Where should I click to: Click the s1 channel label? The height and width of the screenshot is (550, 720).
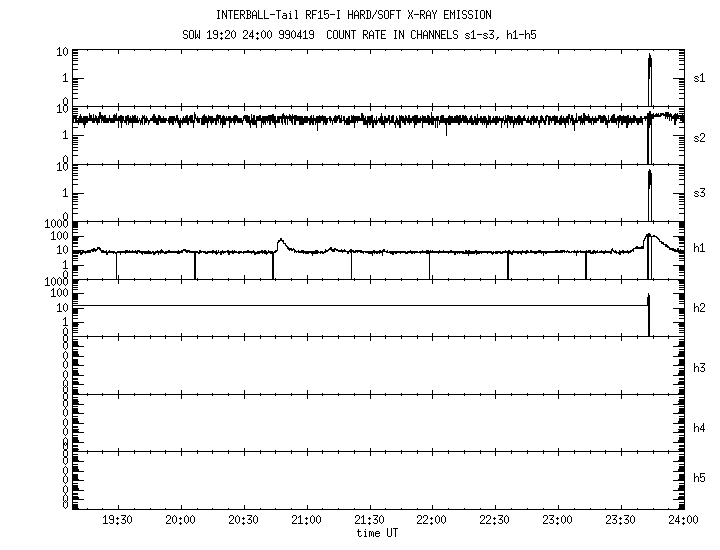coord(700,78)
